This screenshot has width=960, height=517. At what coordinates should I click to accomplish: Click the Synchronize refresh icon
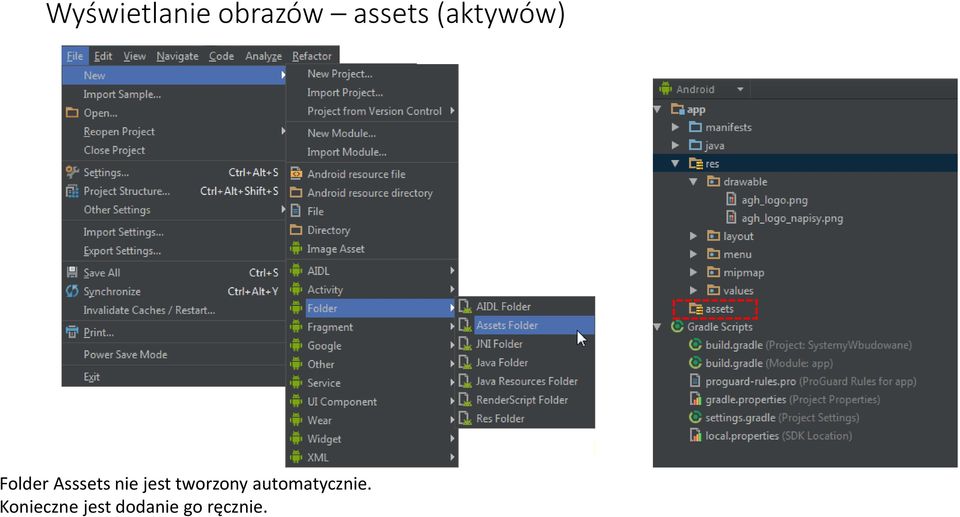click(72, 291)
